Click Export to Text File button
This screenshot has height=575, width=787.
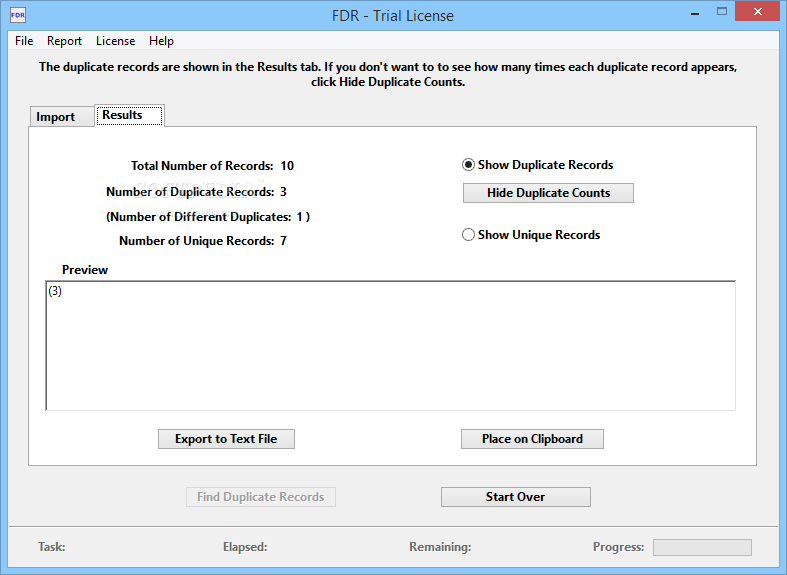[226, 439]
